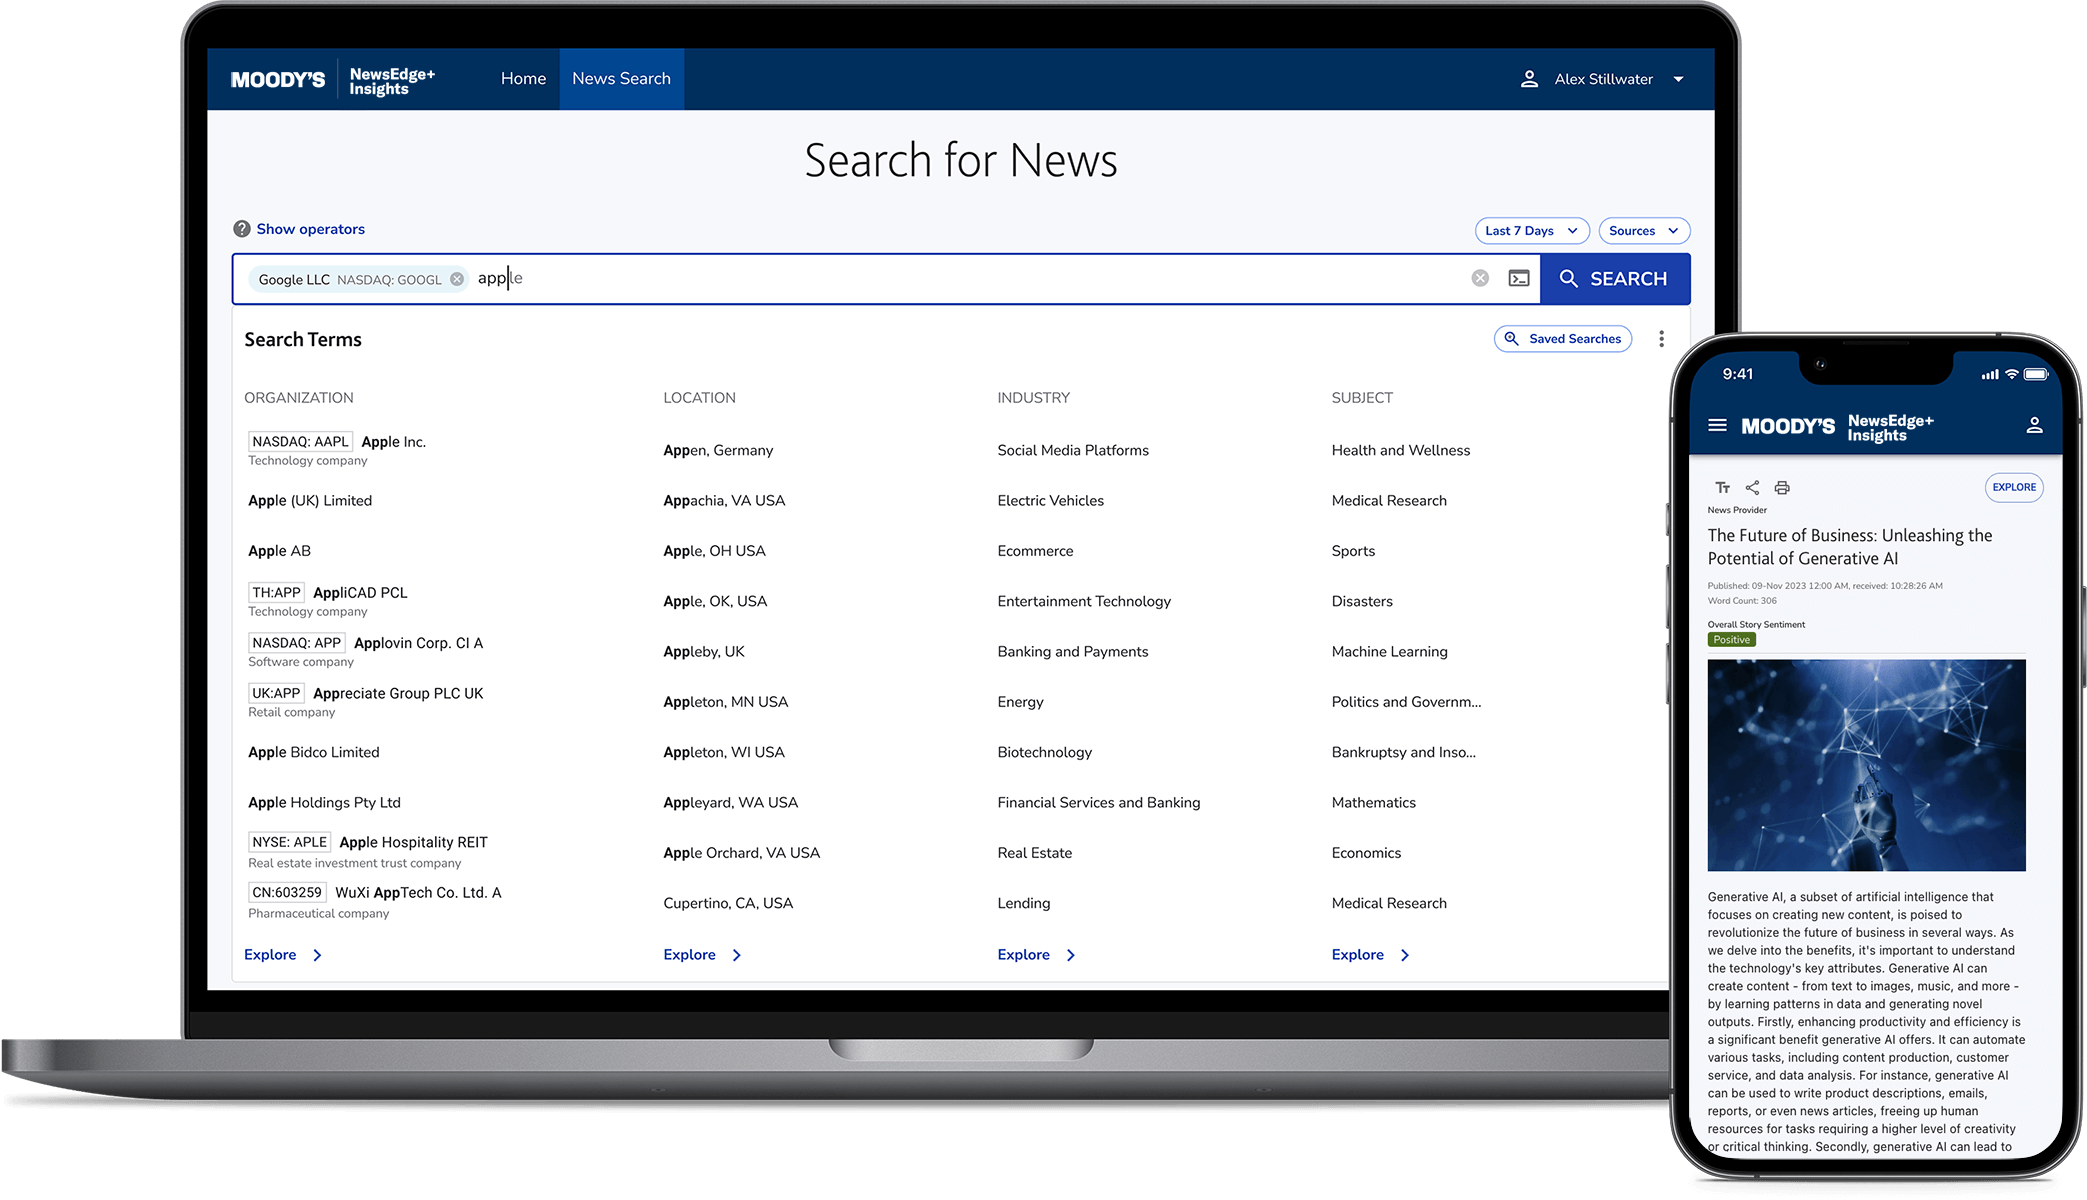Screen dimensions: 2087x1200
Task: Select Appleton, MN USA location
Action: (x=725, y=702)
